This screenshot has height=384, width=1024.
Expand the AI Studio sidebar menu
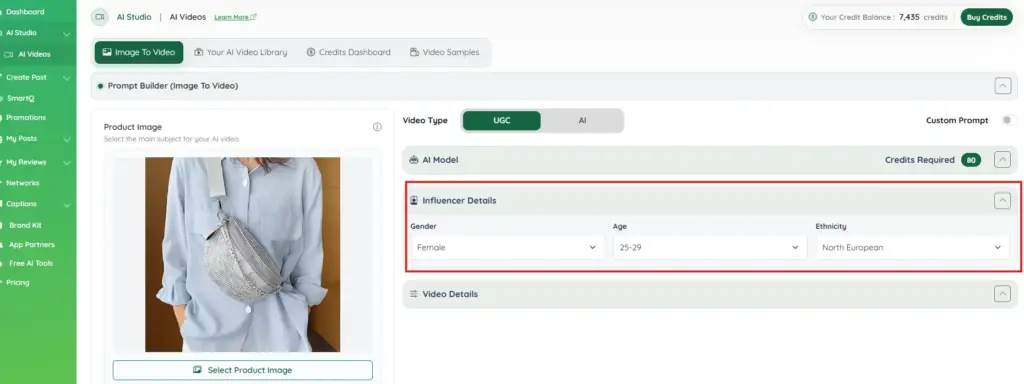67,33
